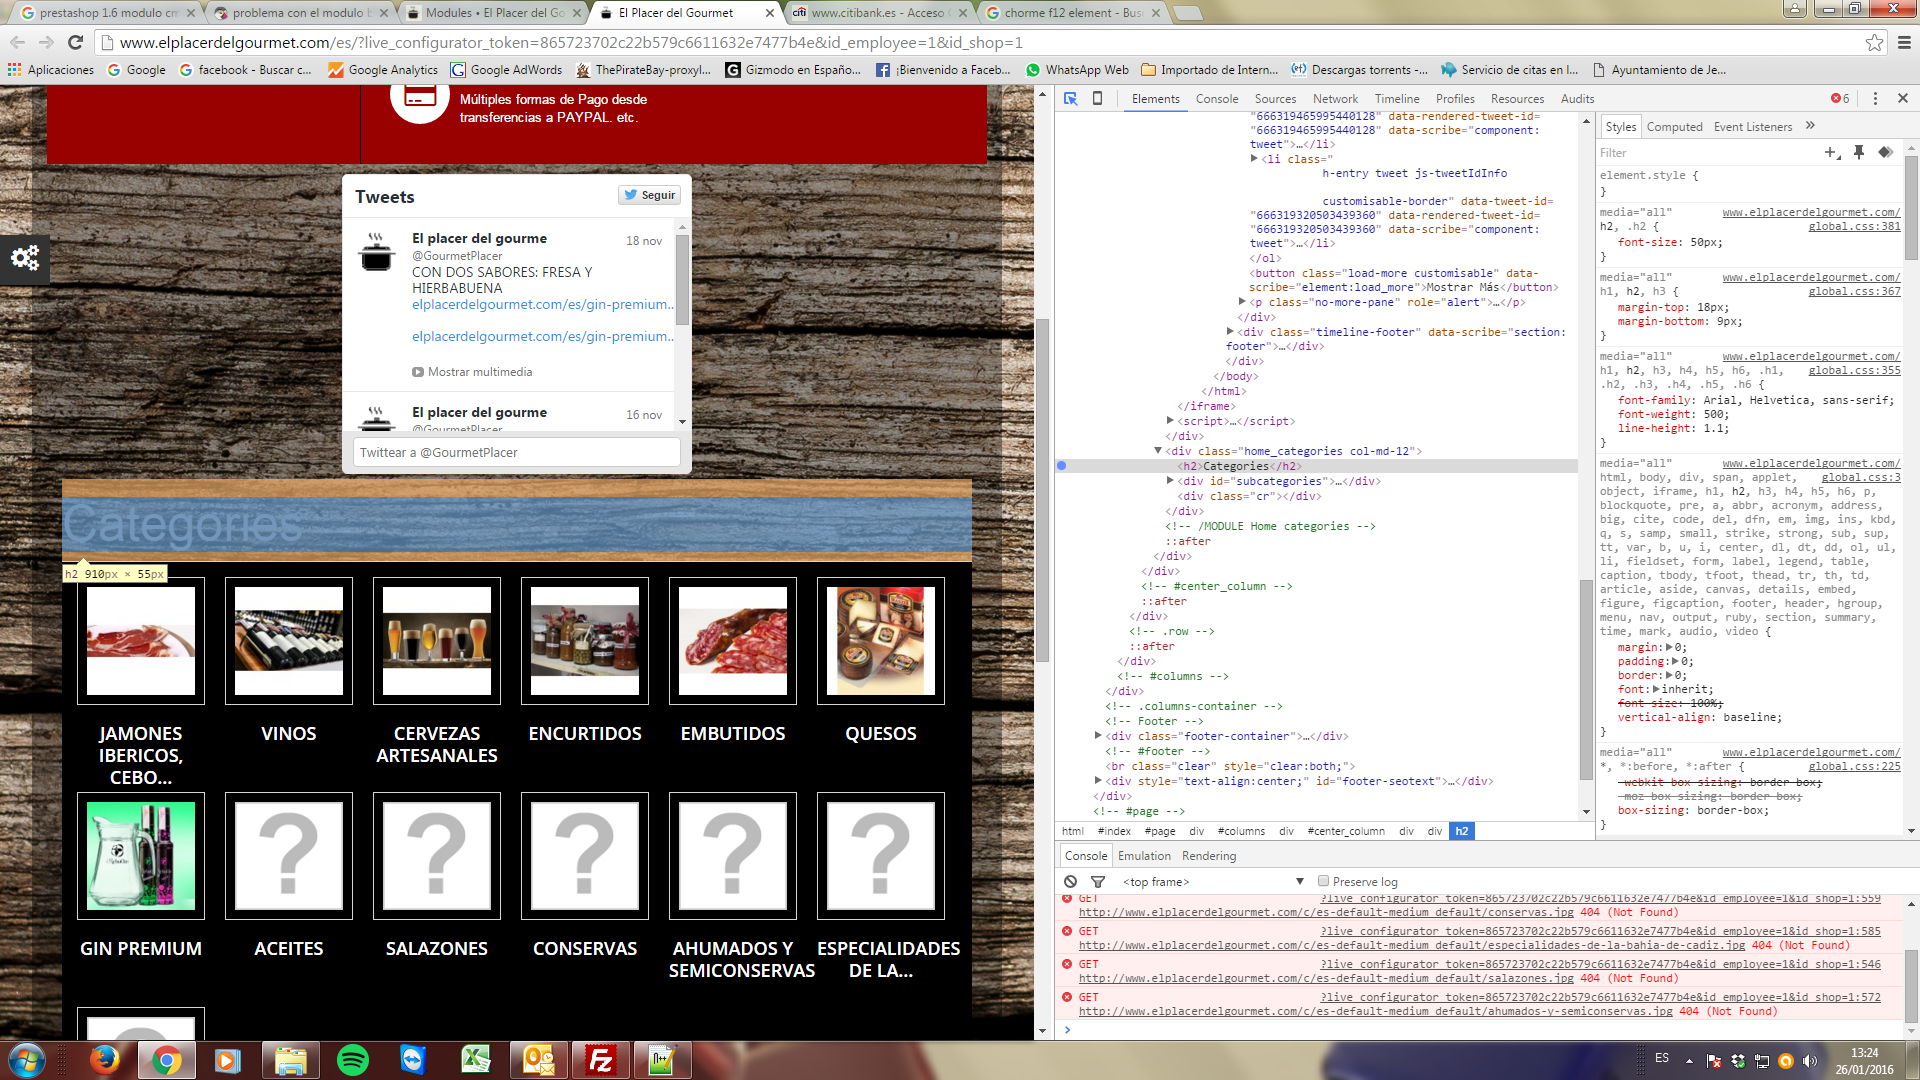
Task: Switch to the Network tab
Action: (x=1335, y=98)
